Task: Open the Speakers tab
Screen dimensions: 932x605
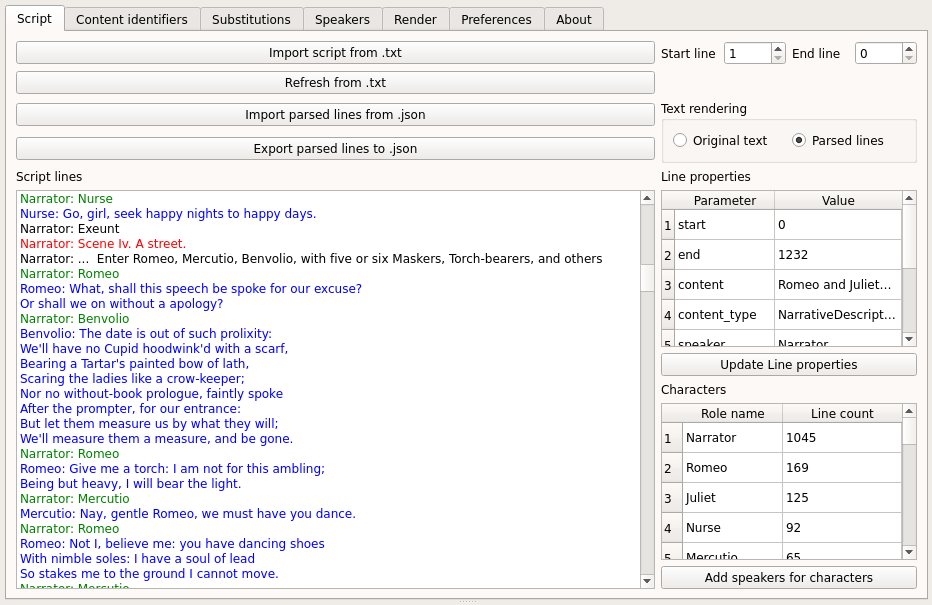Action: [x=342, y=20]
